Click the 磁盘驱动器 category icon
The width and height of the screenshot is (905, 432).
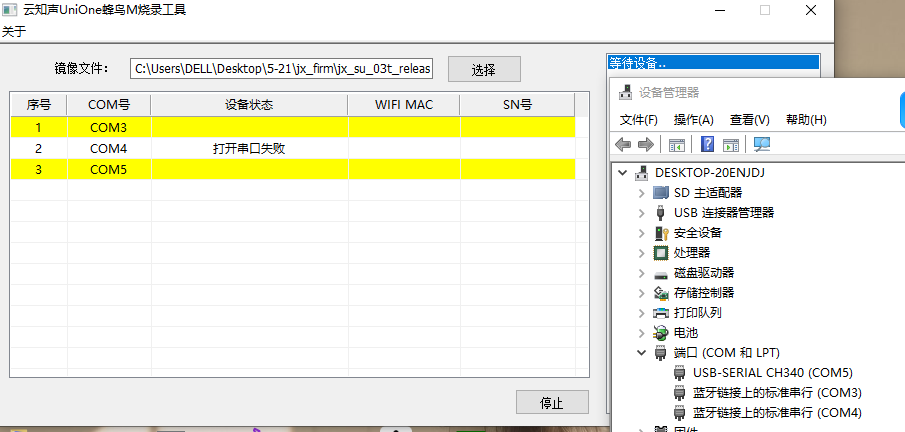(660, 273)
